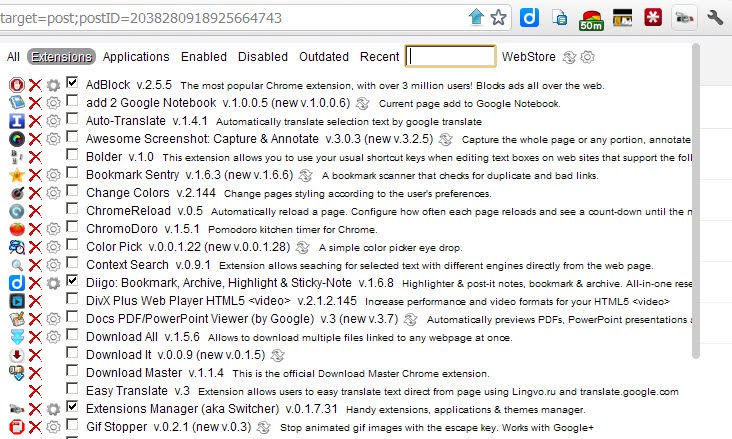This screenshot has height=439, width=732.
Task: Update Awesome Screenshot to new version
Action: (445, 139)
